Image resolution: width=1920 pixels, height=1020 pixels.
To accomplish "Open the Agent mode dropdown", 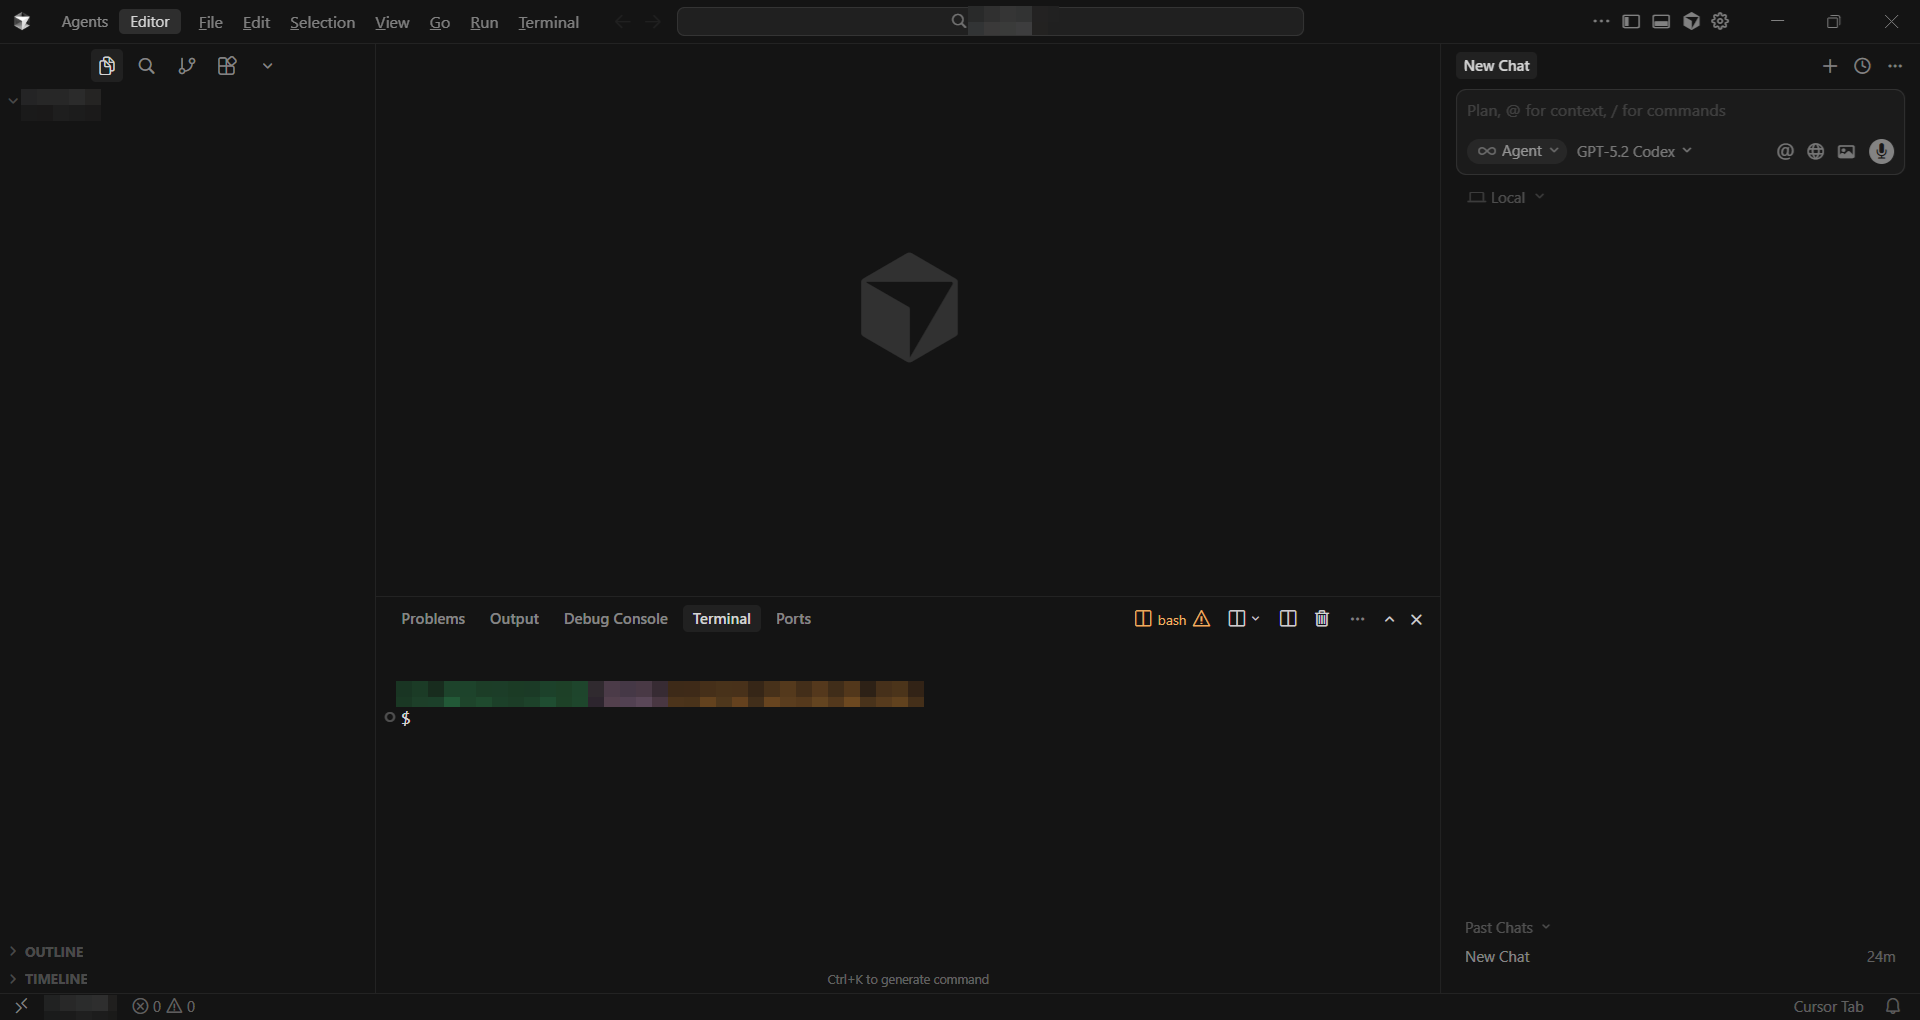I will click(1517, 151).
